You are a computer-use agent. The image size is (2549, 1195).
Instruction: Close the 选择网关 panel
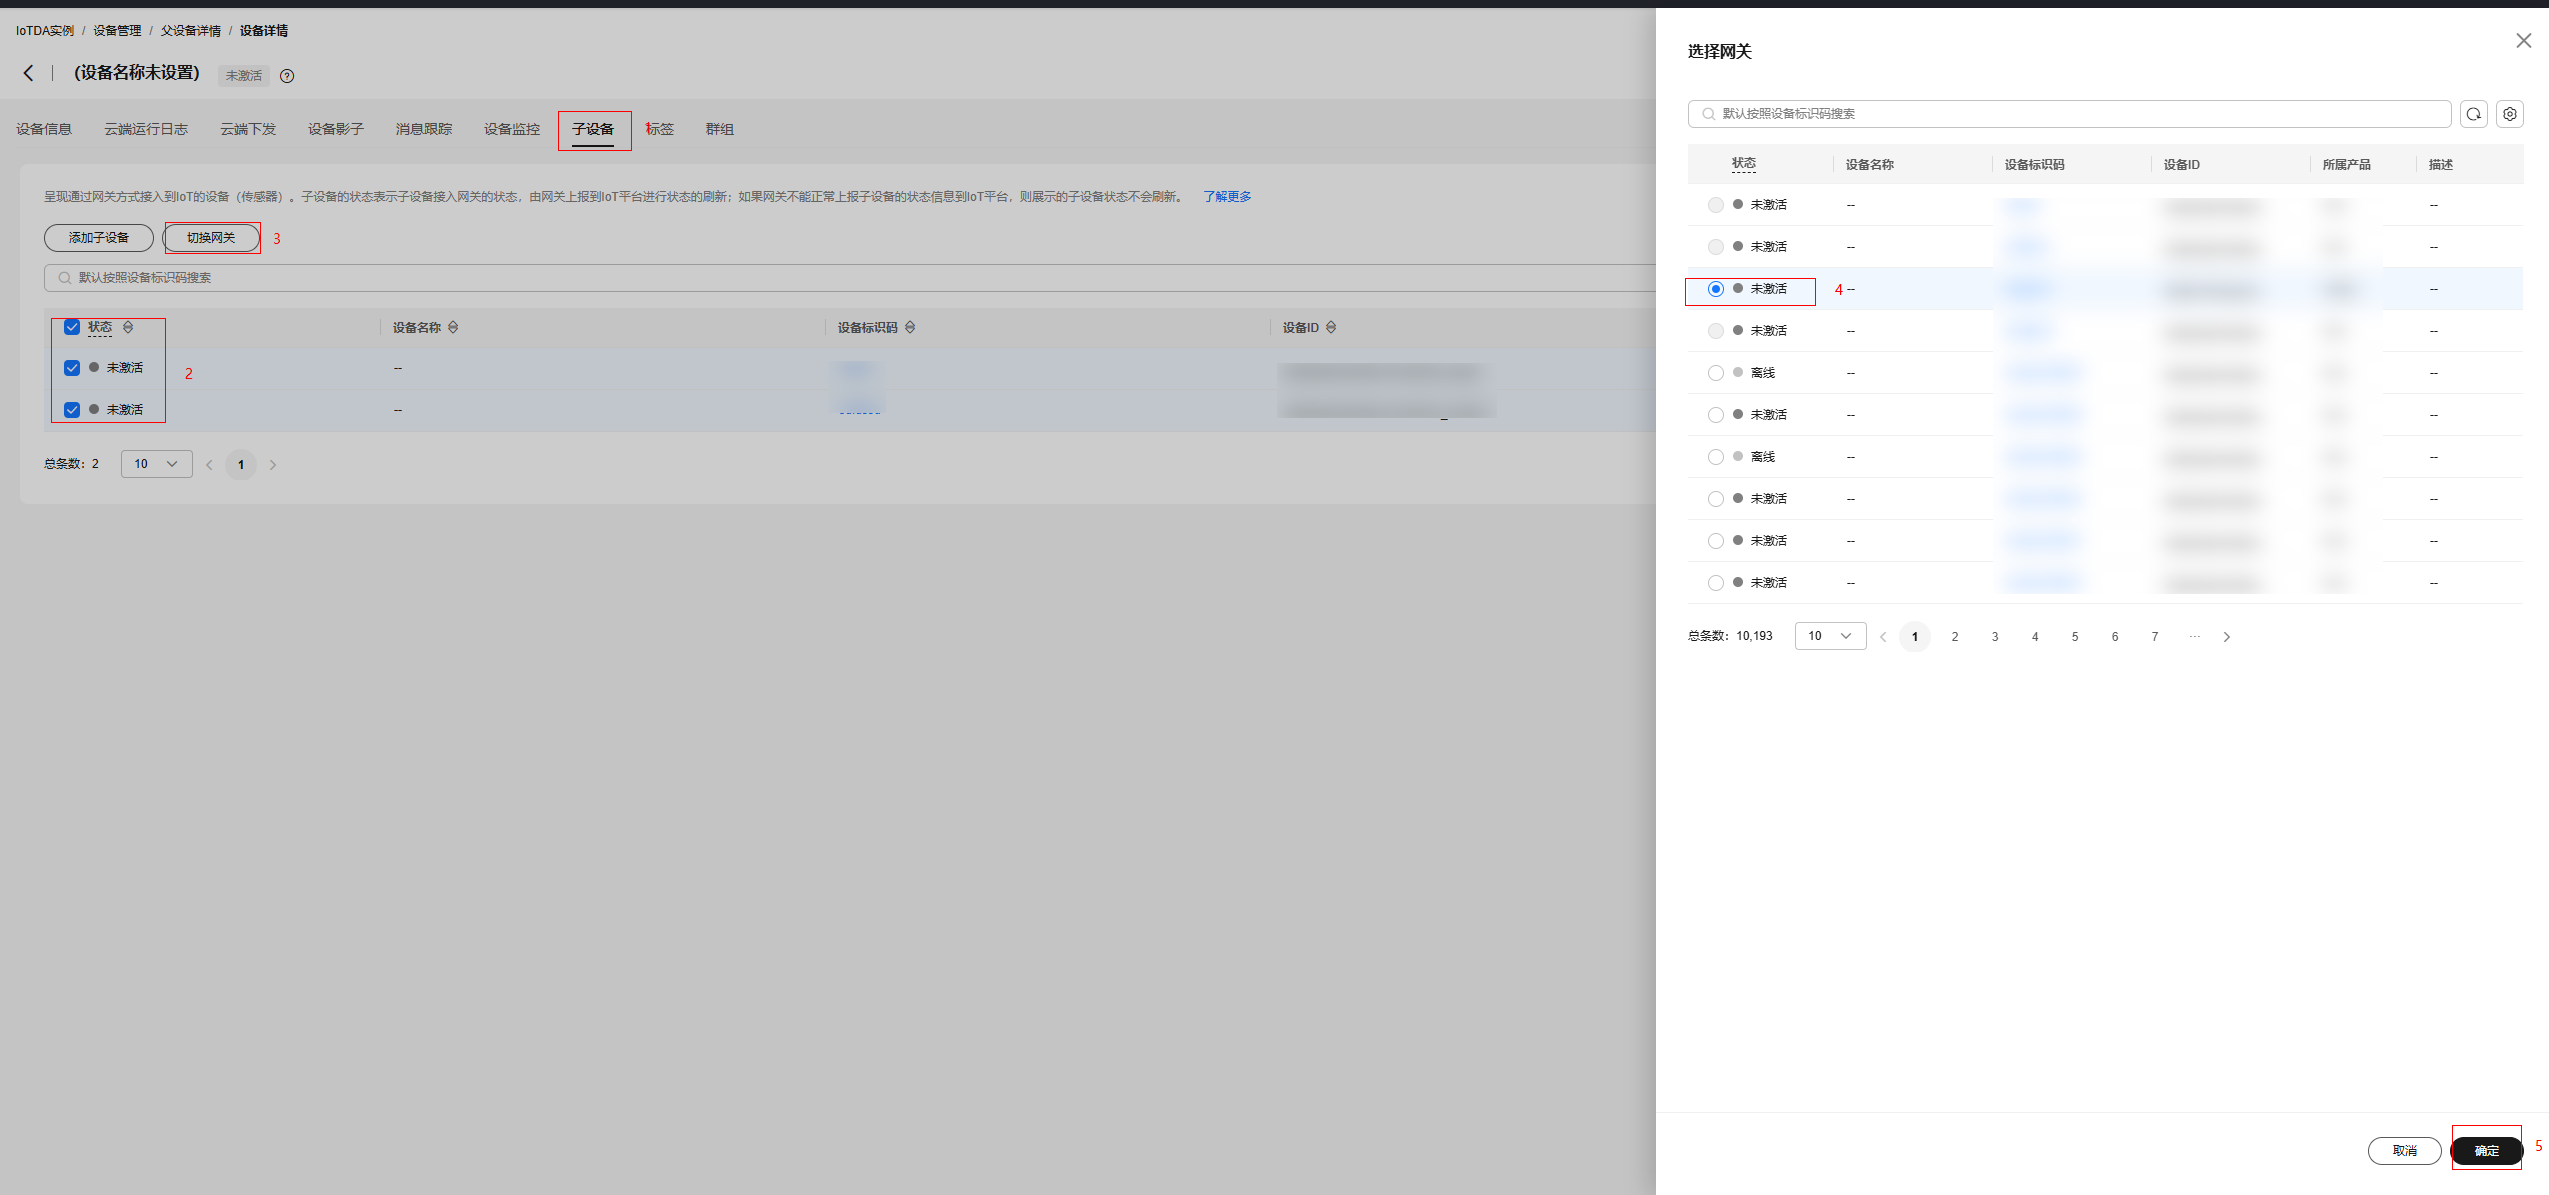2524,40
